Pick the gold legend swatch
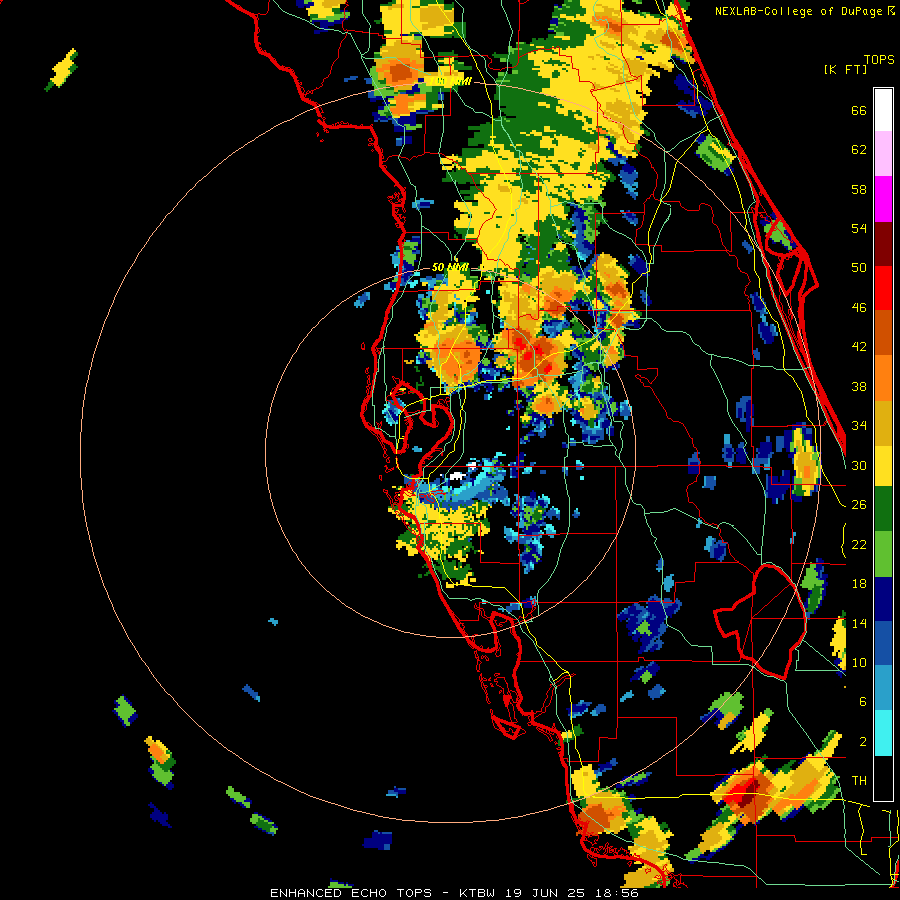Image resolution: width=900 pixels, height=900 pixels. point(883,422)
